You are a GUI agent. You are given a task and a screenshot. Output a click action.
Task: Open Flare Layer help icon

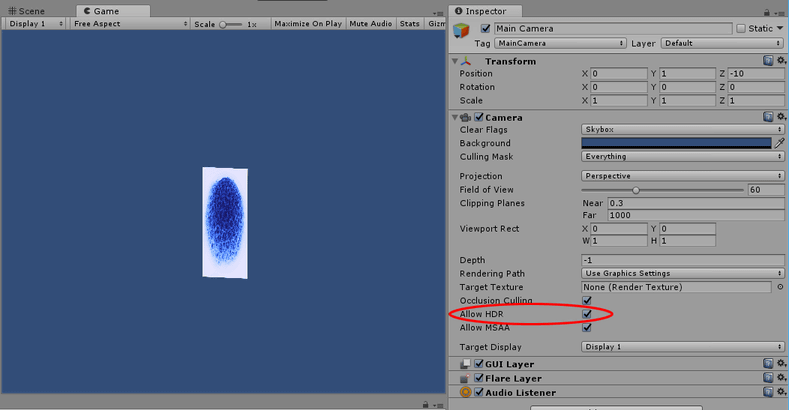tap(768, 378)
